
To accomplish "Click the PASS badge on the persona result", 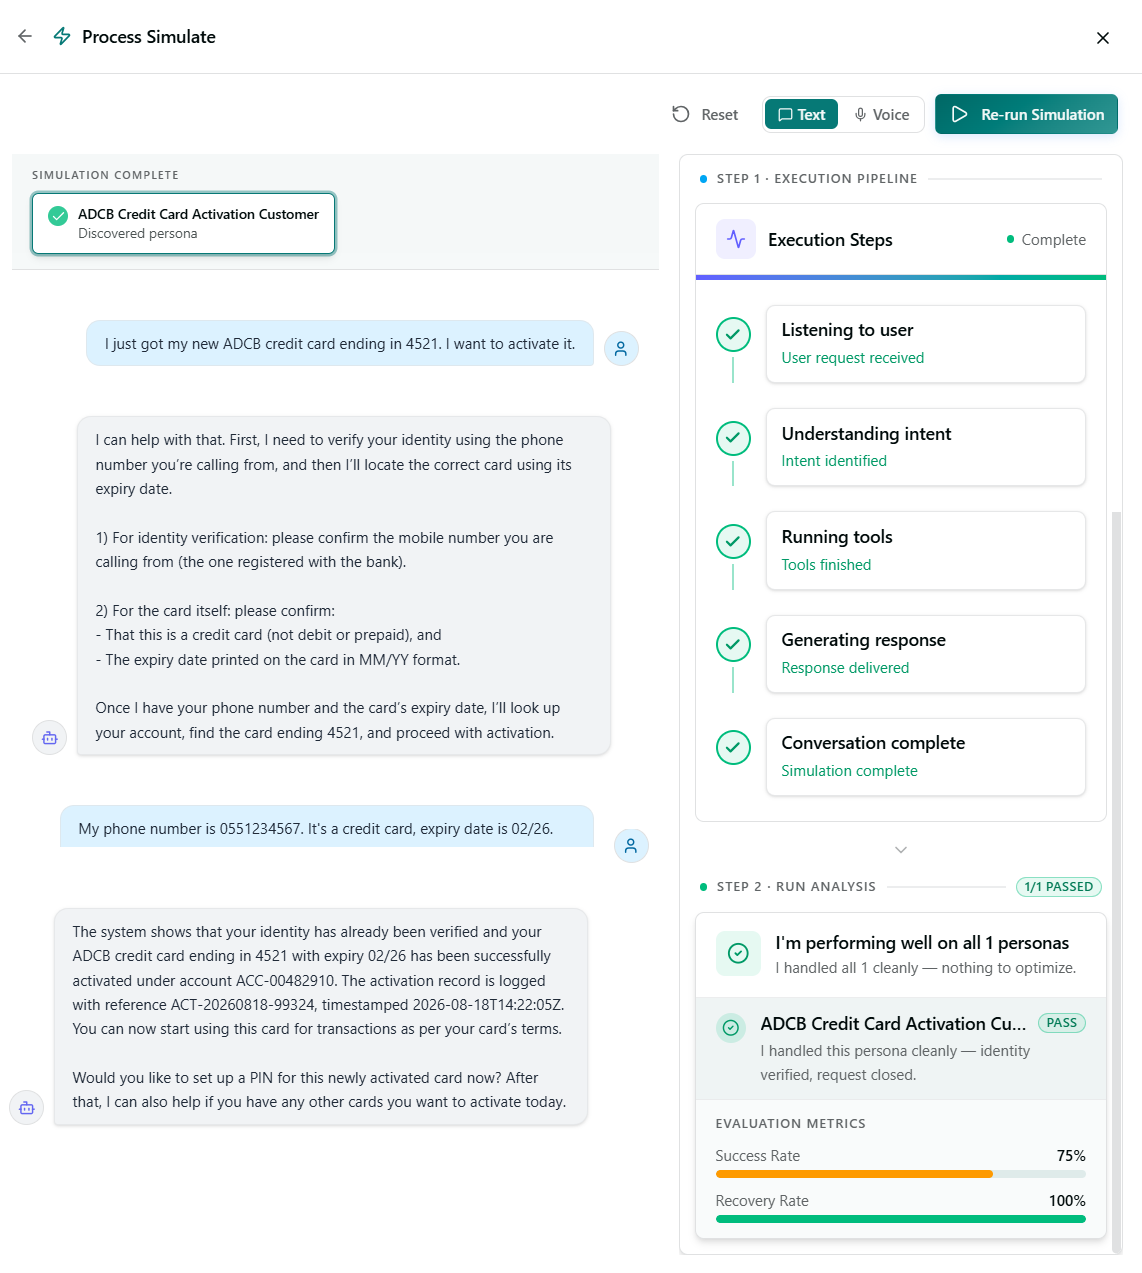I will [1062, 1023].
